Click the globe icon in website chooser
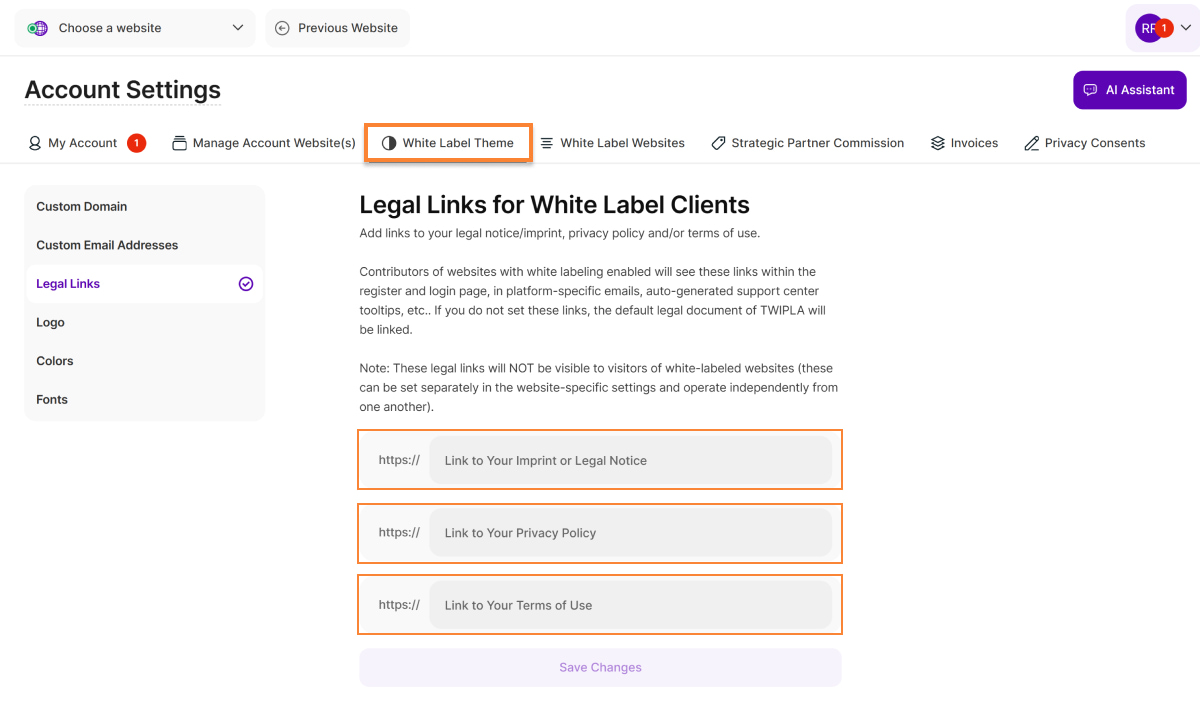Viewport: 1200px width, 719px height. [x=37, y=28]
